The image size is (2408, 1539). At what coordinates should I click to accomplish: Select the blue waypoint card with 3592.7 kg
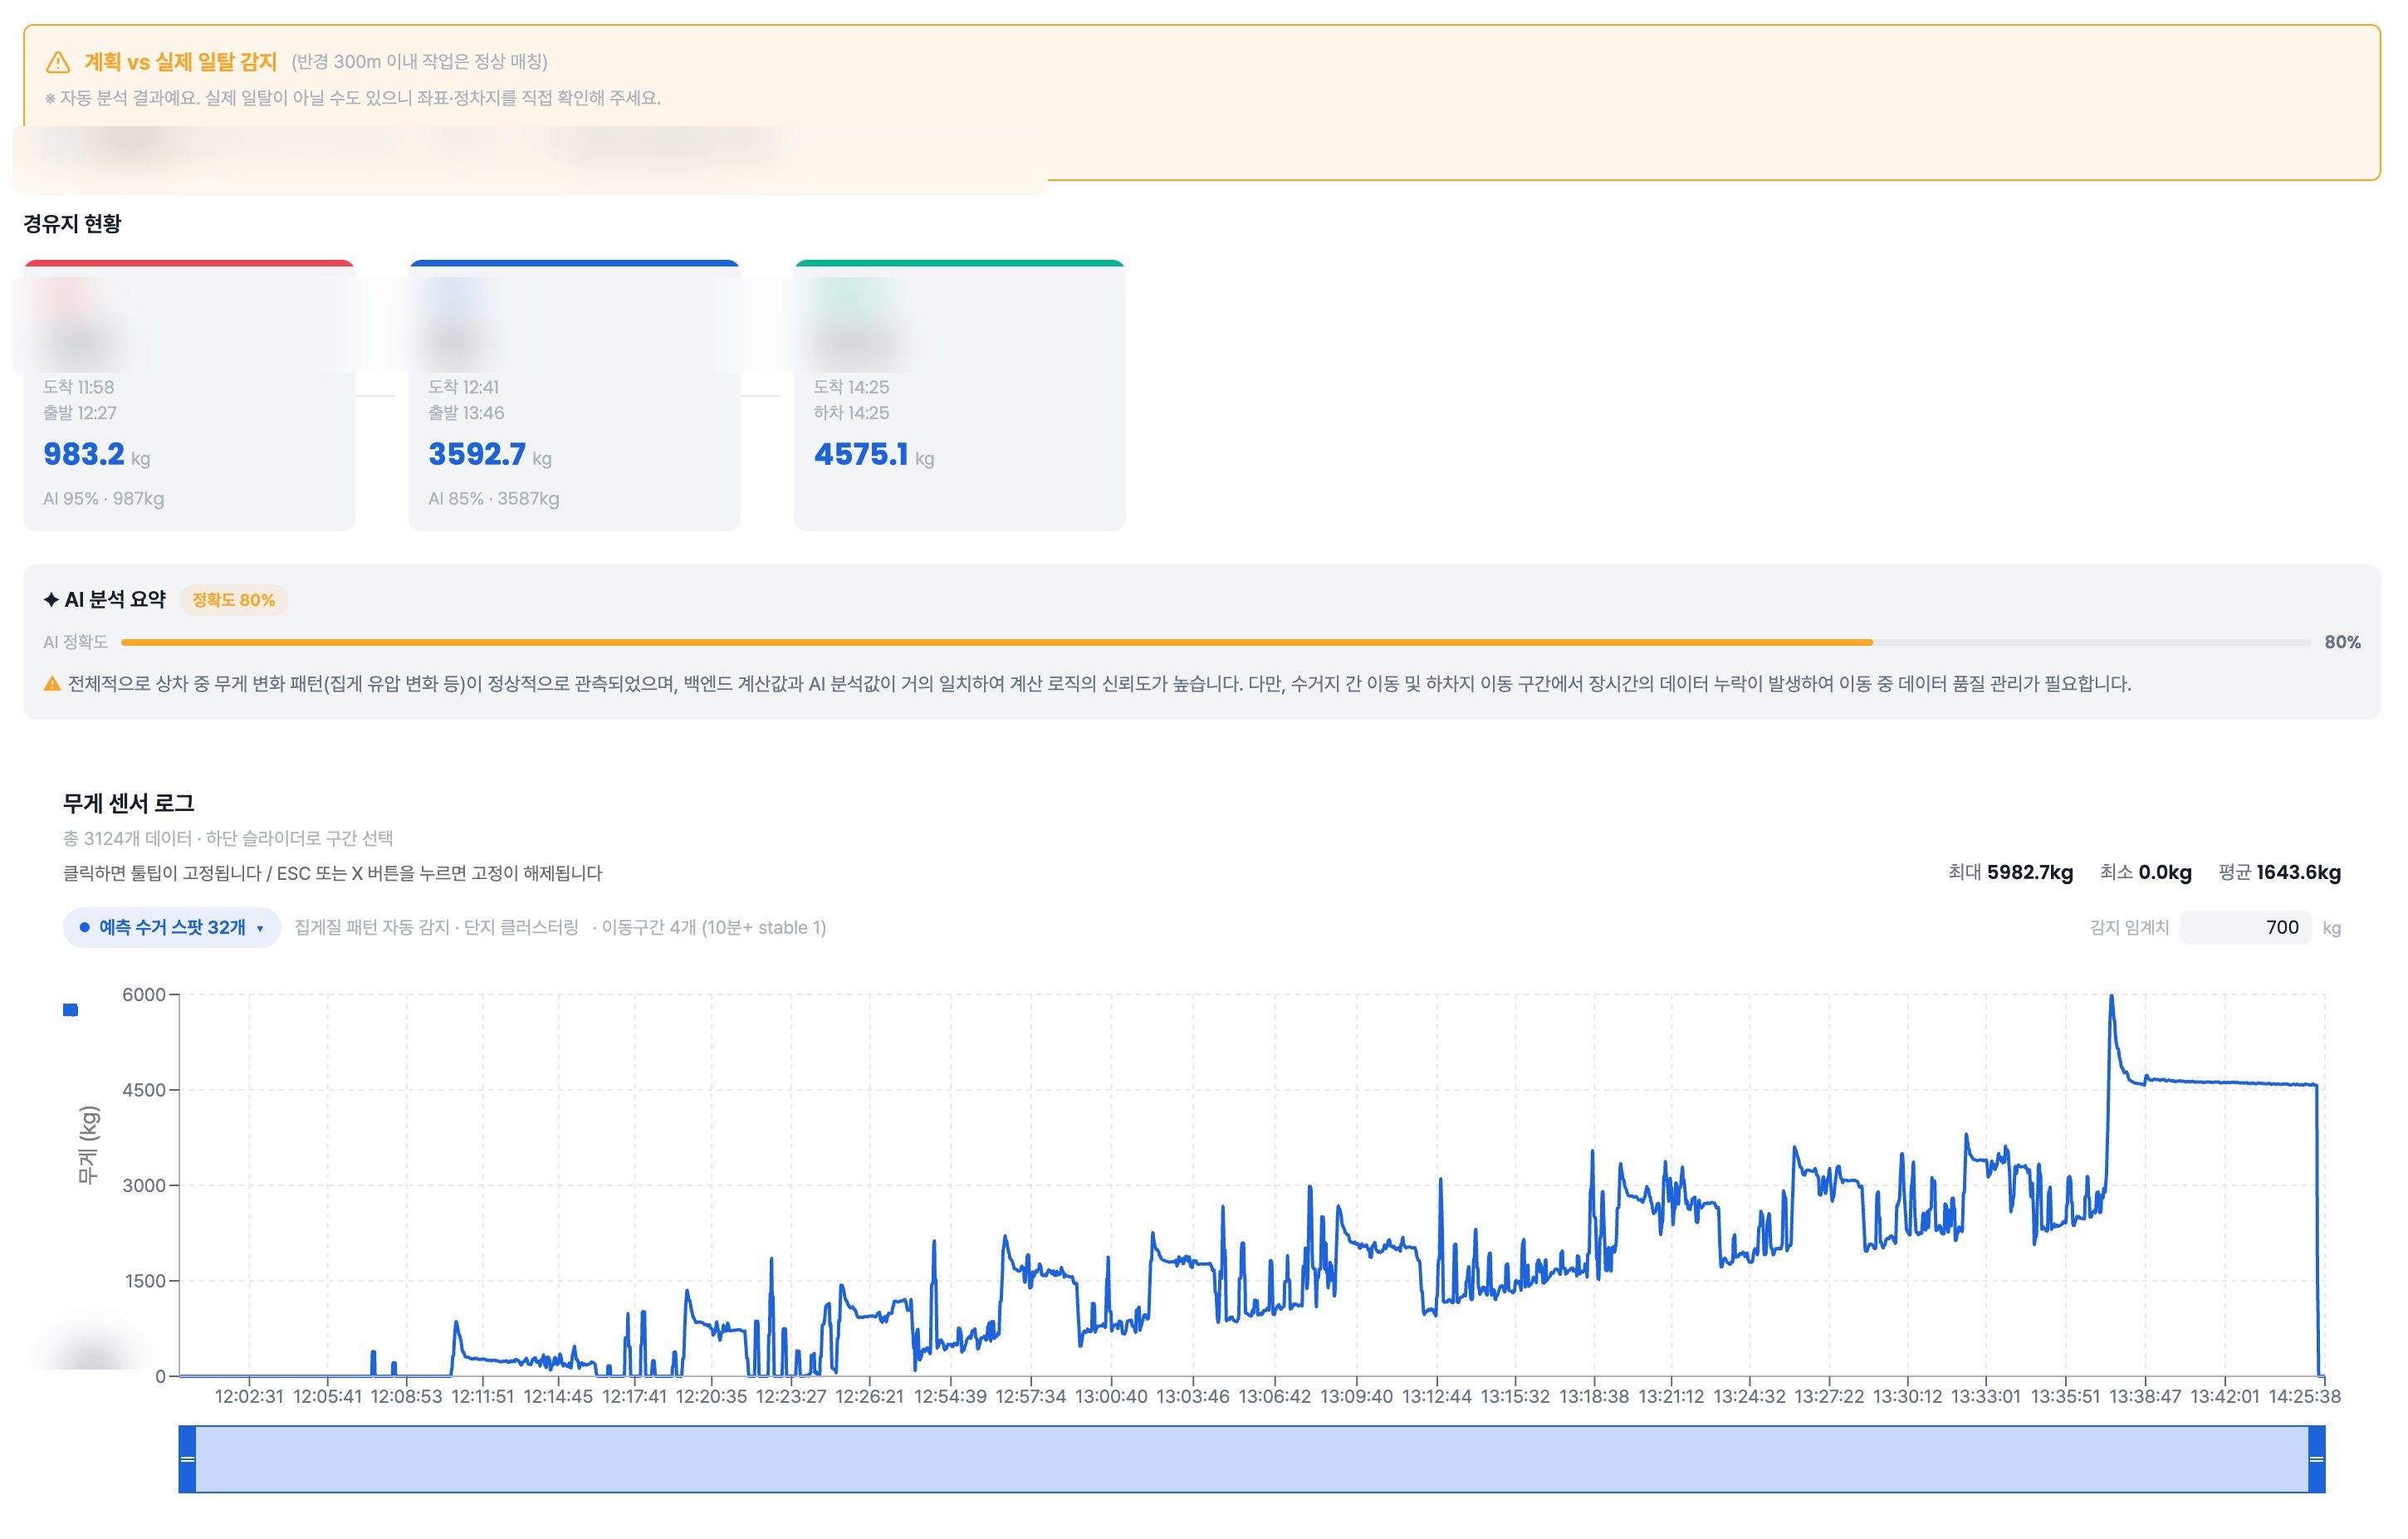574,395
